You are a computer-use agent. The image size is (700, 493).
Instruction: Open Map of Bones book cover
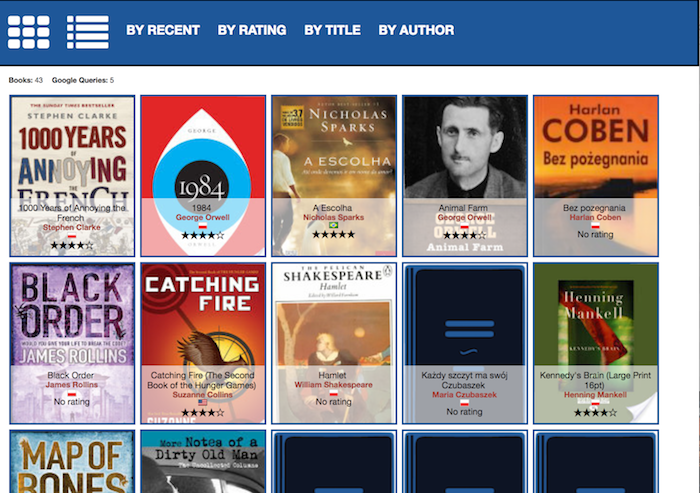point(72,462)
